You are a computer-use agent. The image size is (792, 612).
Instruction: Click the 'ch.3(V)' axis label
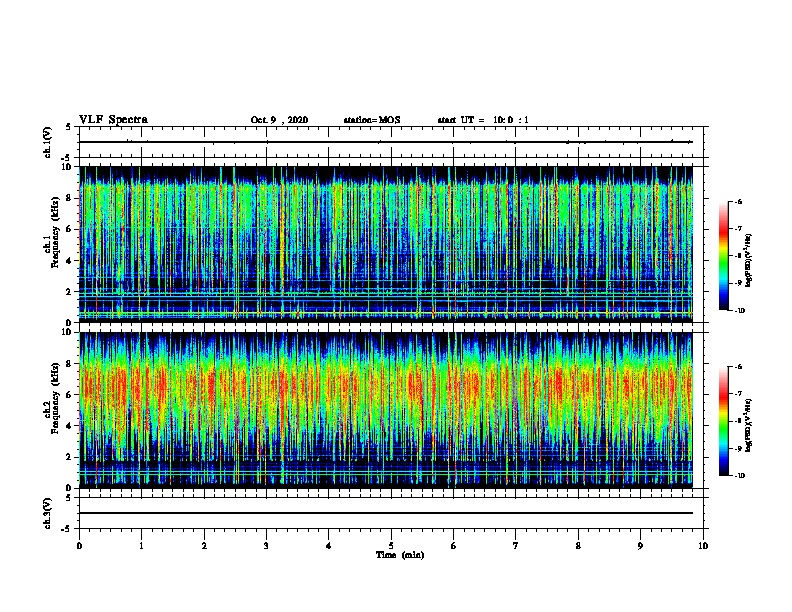[48, 513]
